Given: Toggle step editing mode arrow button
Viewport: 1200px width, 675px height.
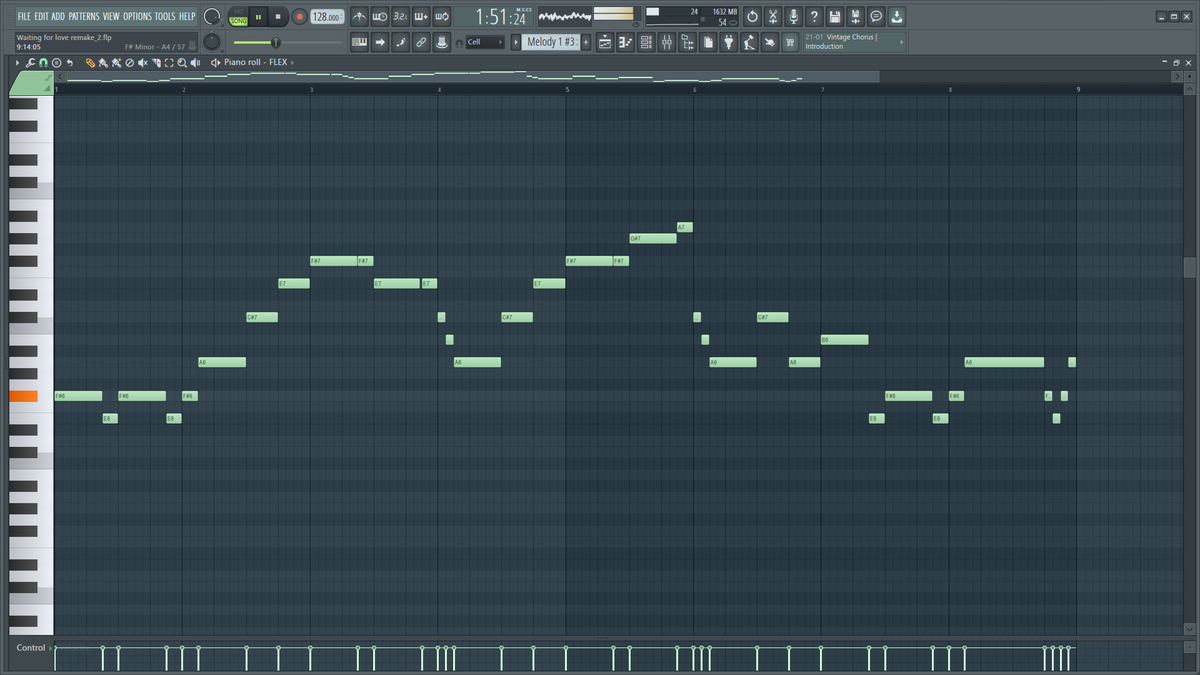Looking at the screenshot, I should pos(380,42).
